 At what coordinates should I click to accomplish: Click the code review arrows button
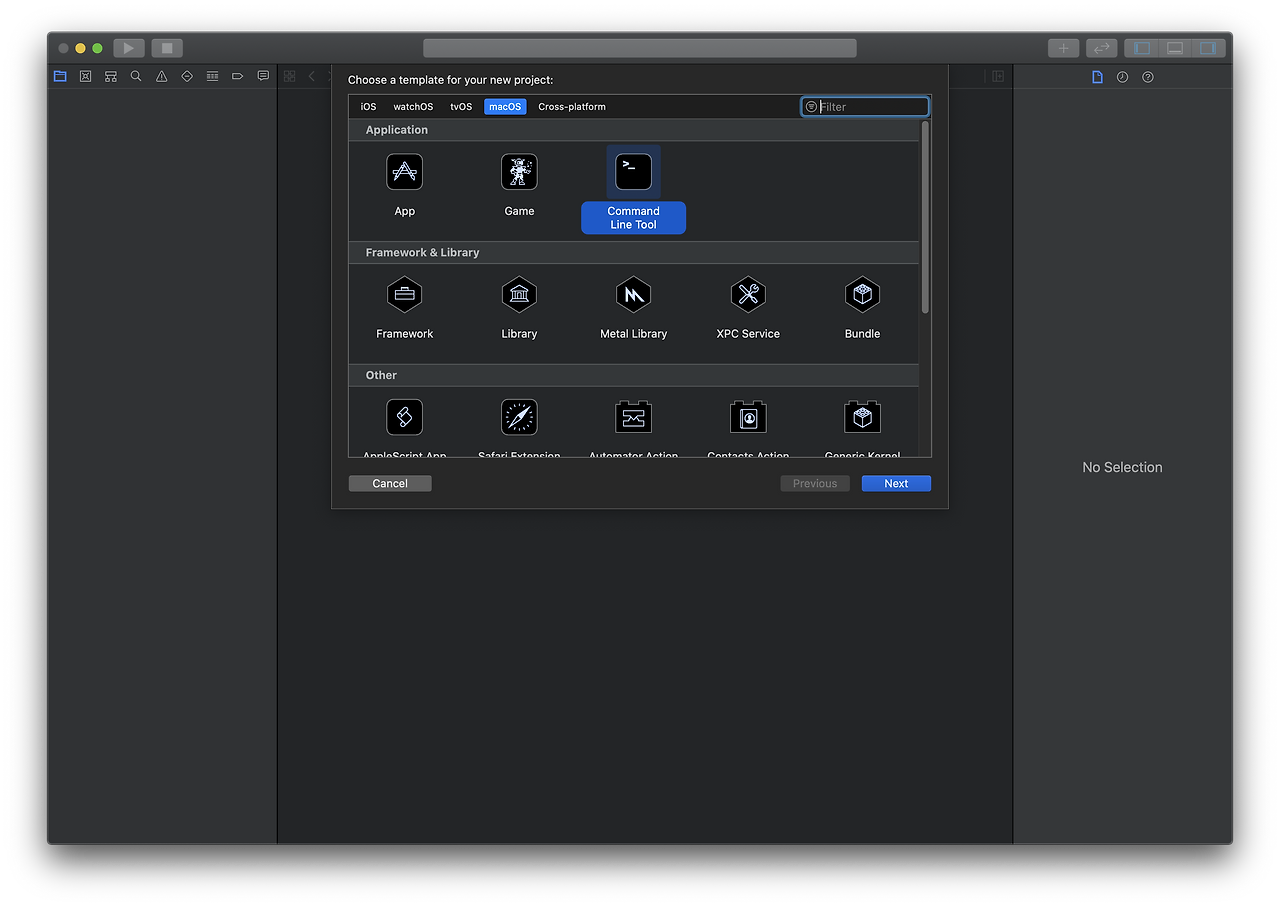click(x=1101, y=48)
